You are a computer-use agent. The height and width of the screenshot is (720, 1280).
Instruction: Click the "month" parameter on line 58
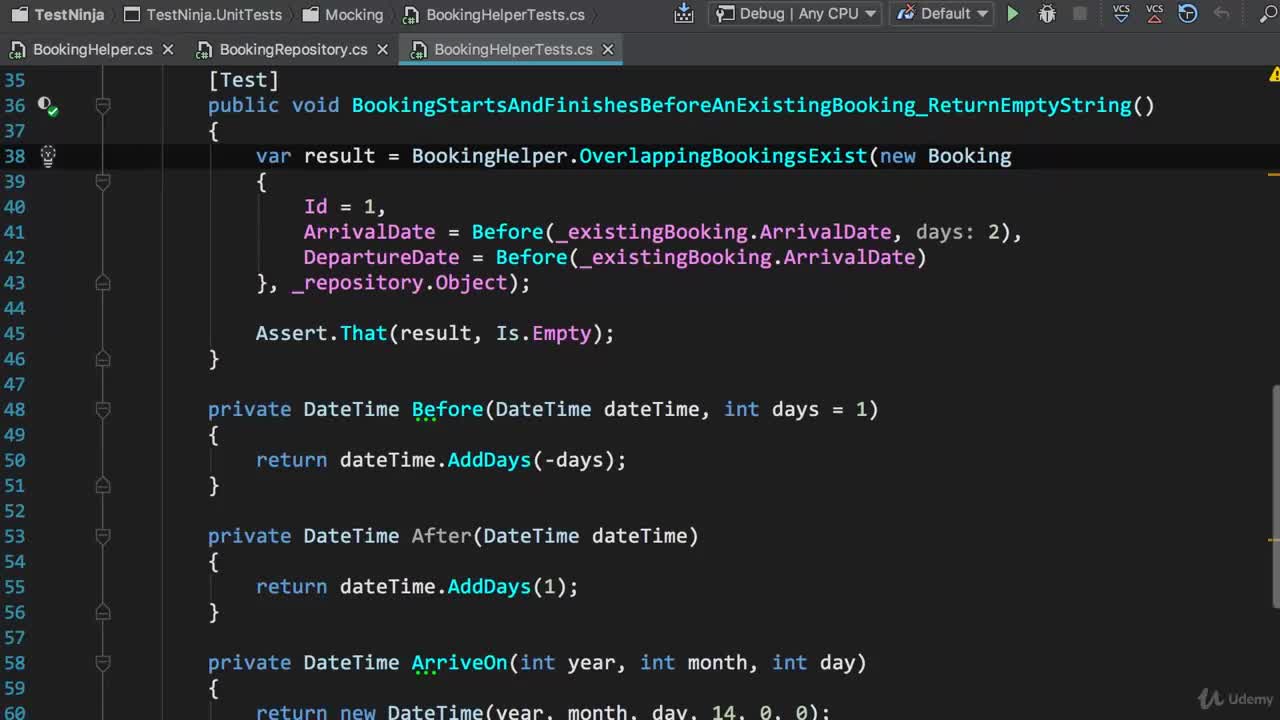717,662
